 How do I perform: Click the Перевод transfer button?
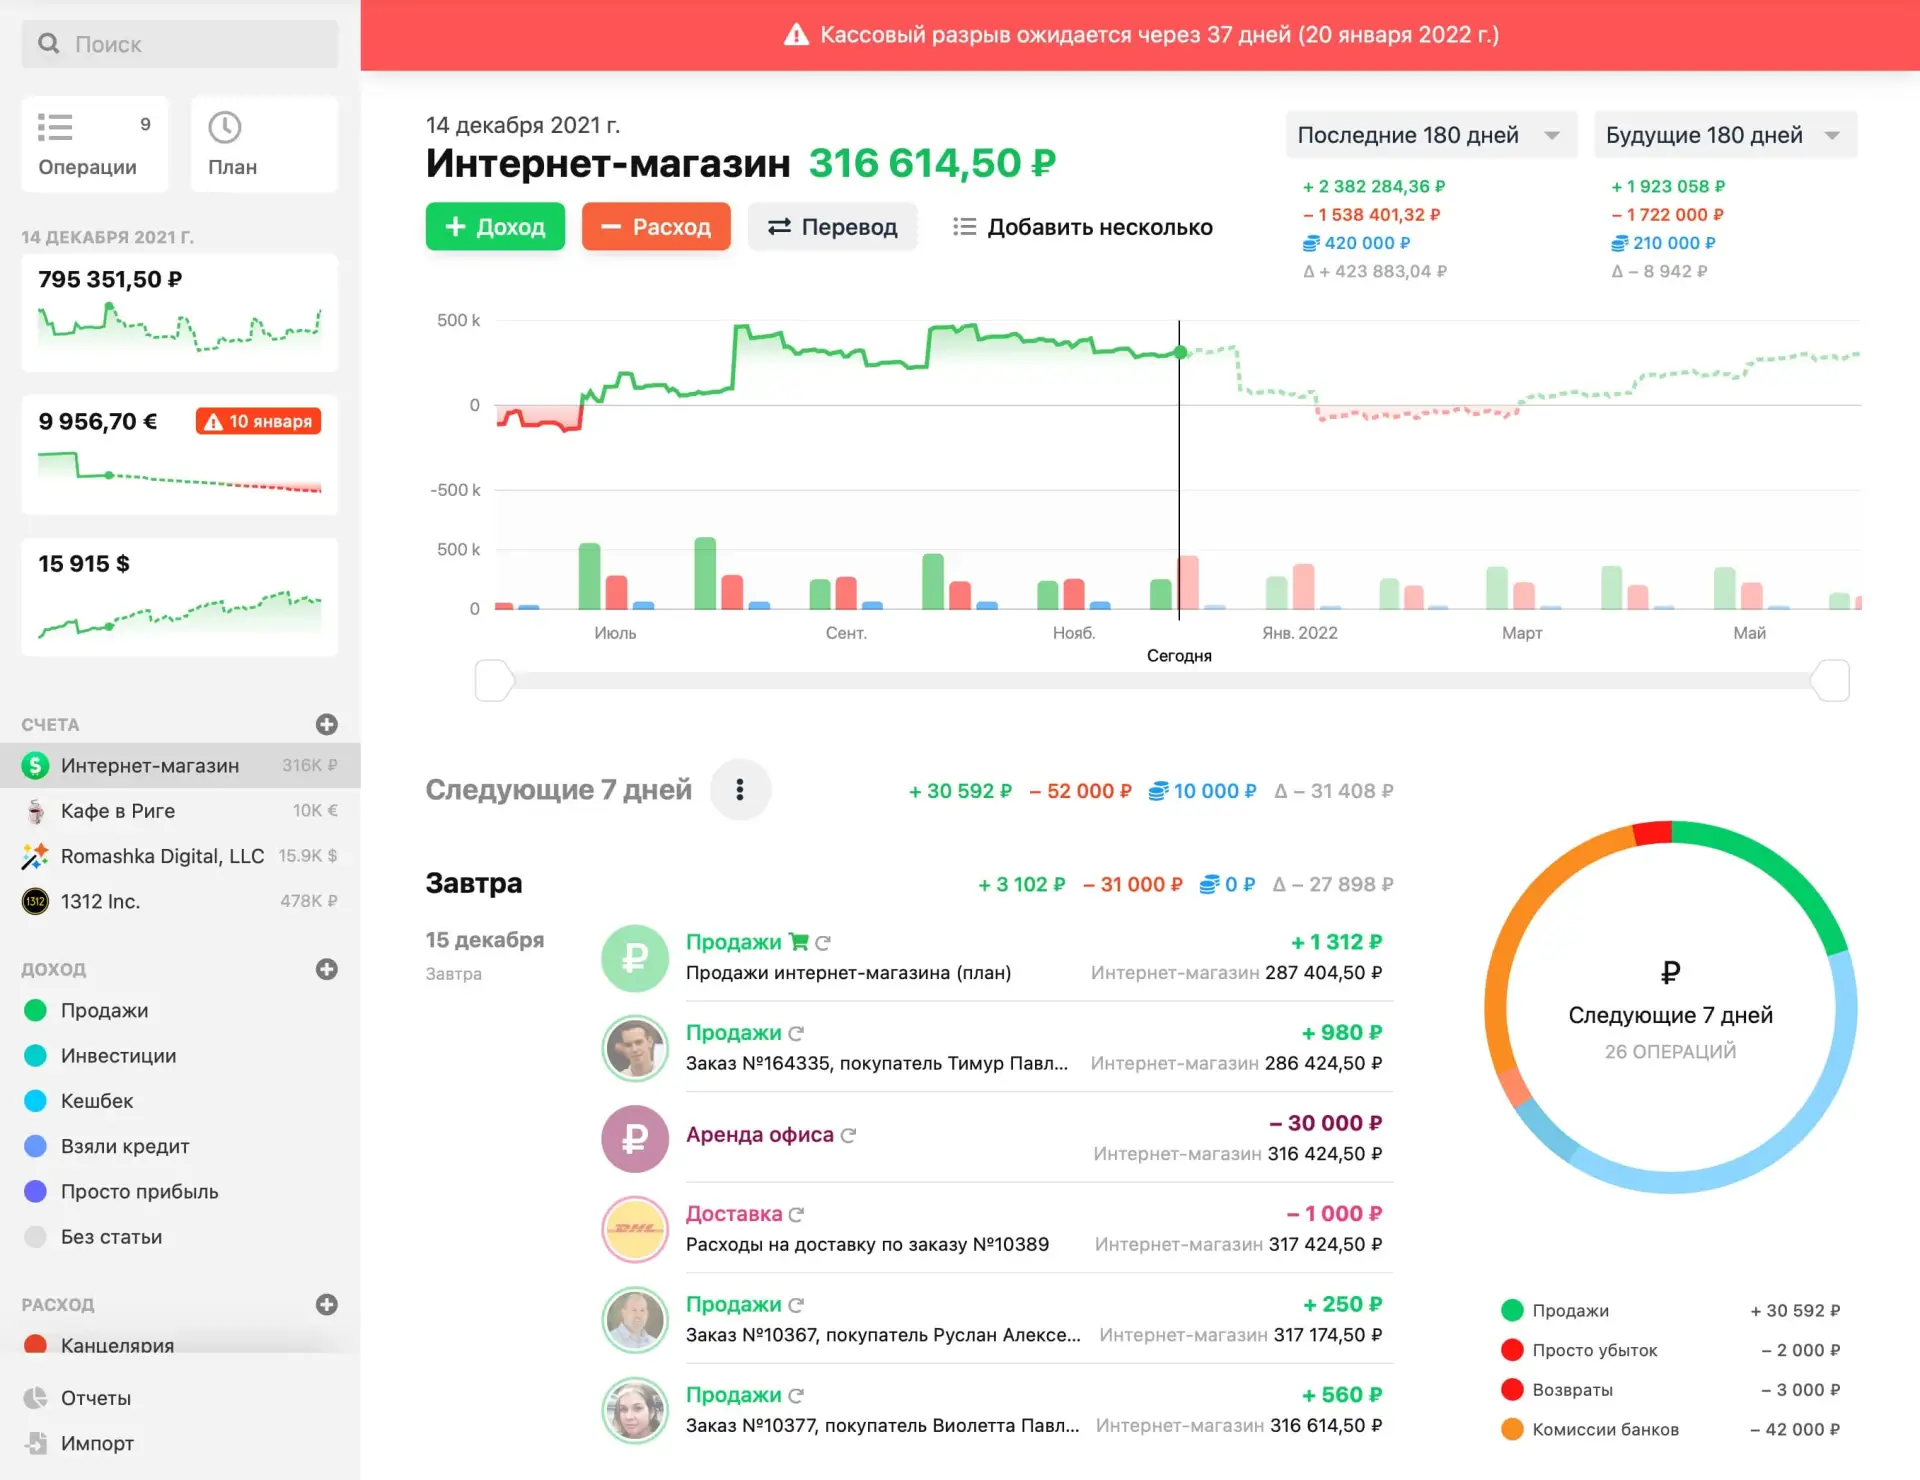coord(832,227)
